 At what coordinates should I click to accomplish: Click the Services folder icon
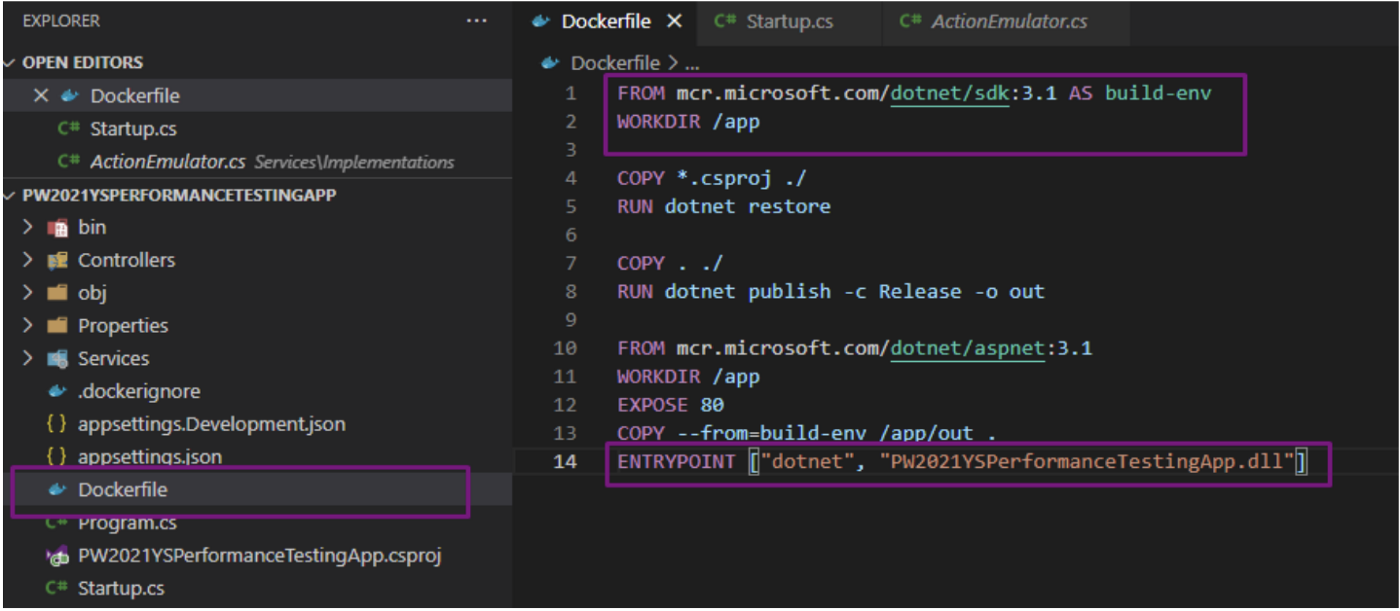pyautogui.click(x=58, y=359)
